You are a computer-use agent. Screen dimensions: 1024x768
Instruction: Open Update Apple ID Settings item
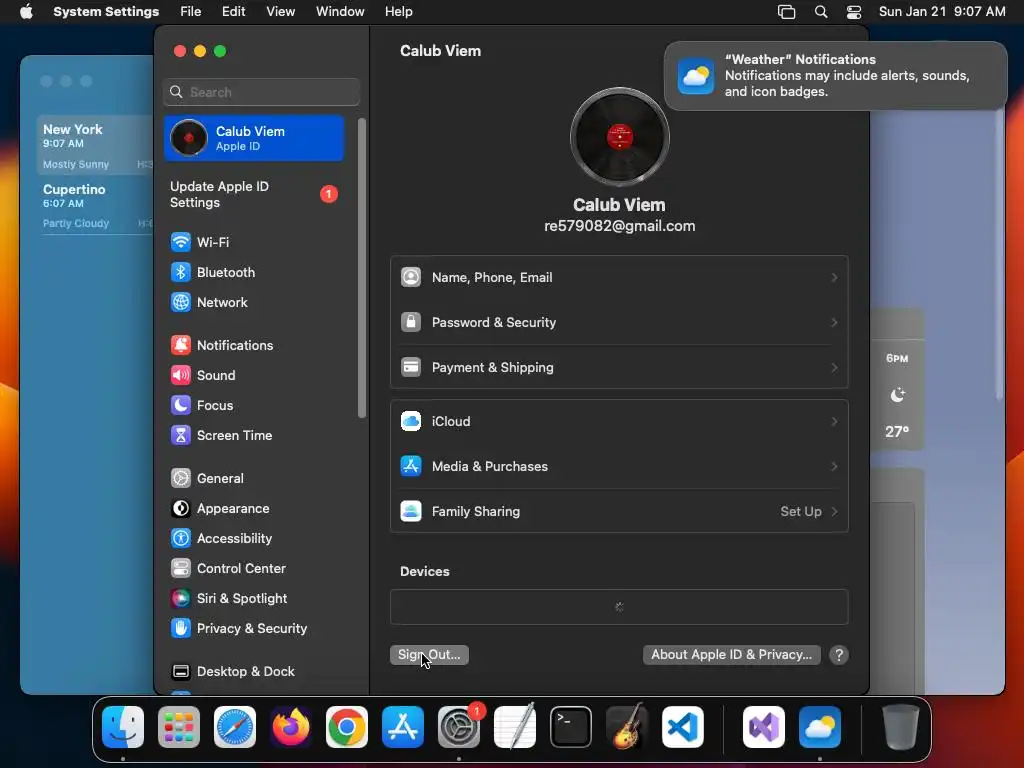pyautogui.click(x=255, y=195)
